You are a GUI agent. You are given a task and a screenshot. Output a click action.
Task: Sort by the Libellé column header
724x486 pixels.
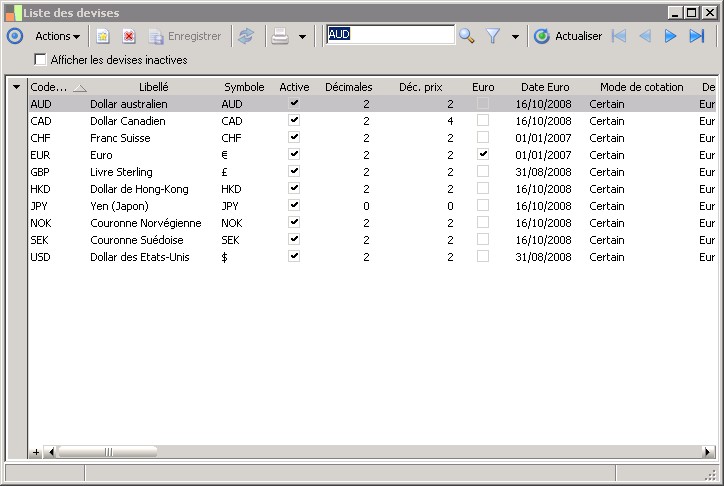(x=153, y=87)
